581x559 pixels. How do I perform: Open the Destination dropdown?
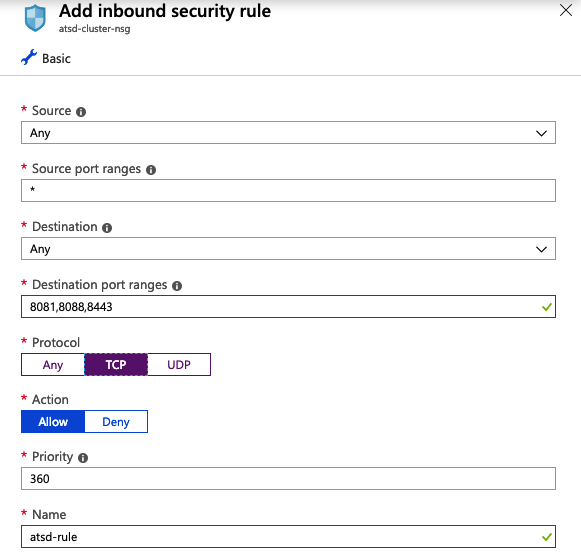[x=288, y=249]
